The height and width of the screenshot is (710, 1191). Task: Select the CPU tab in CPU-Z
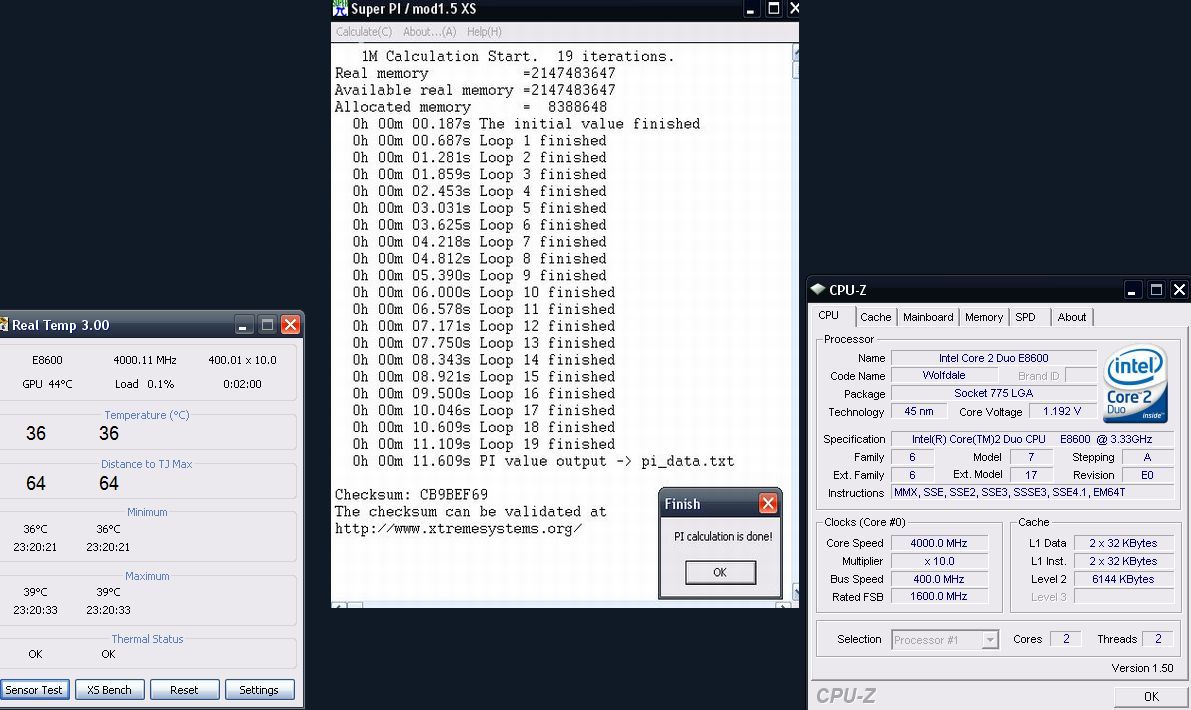pos(829,316)
